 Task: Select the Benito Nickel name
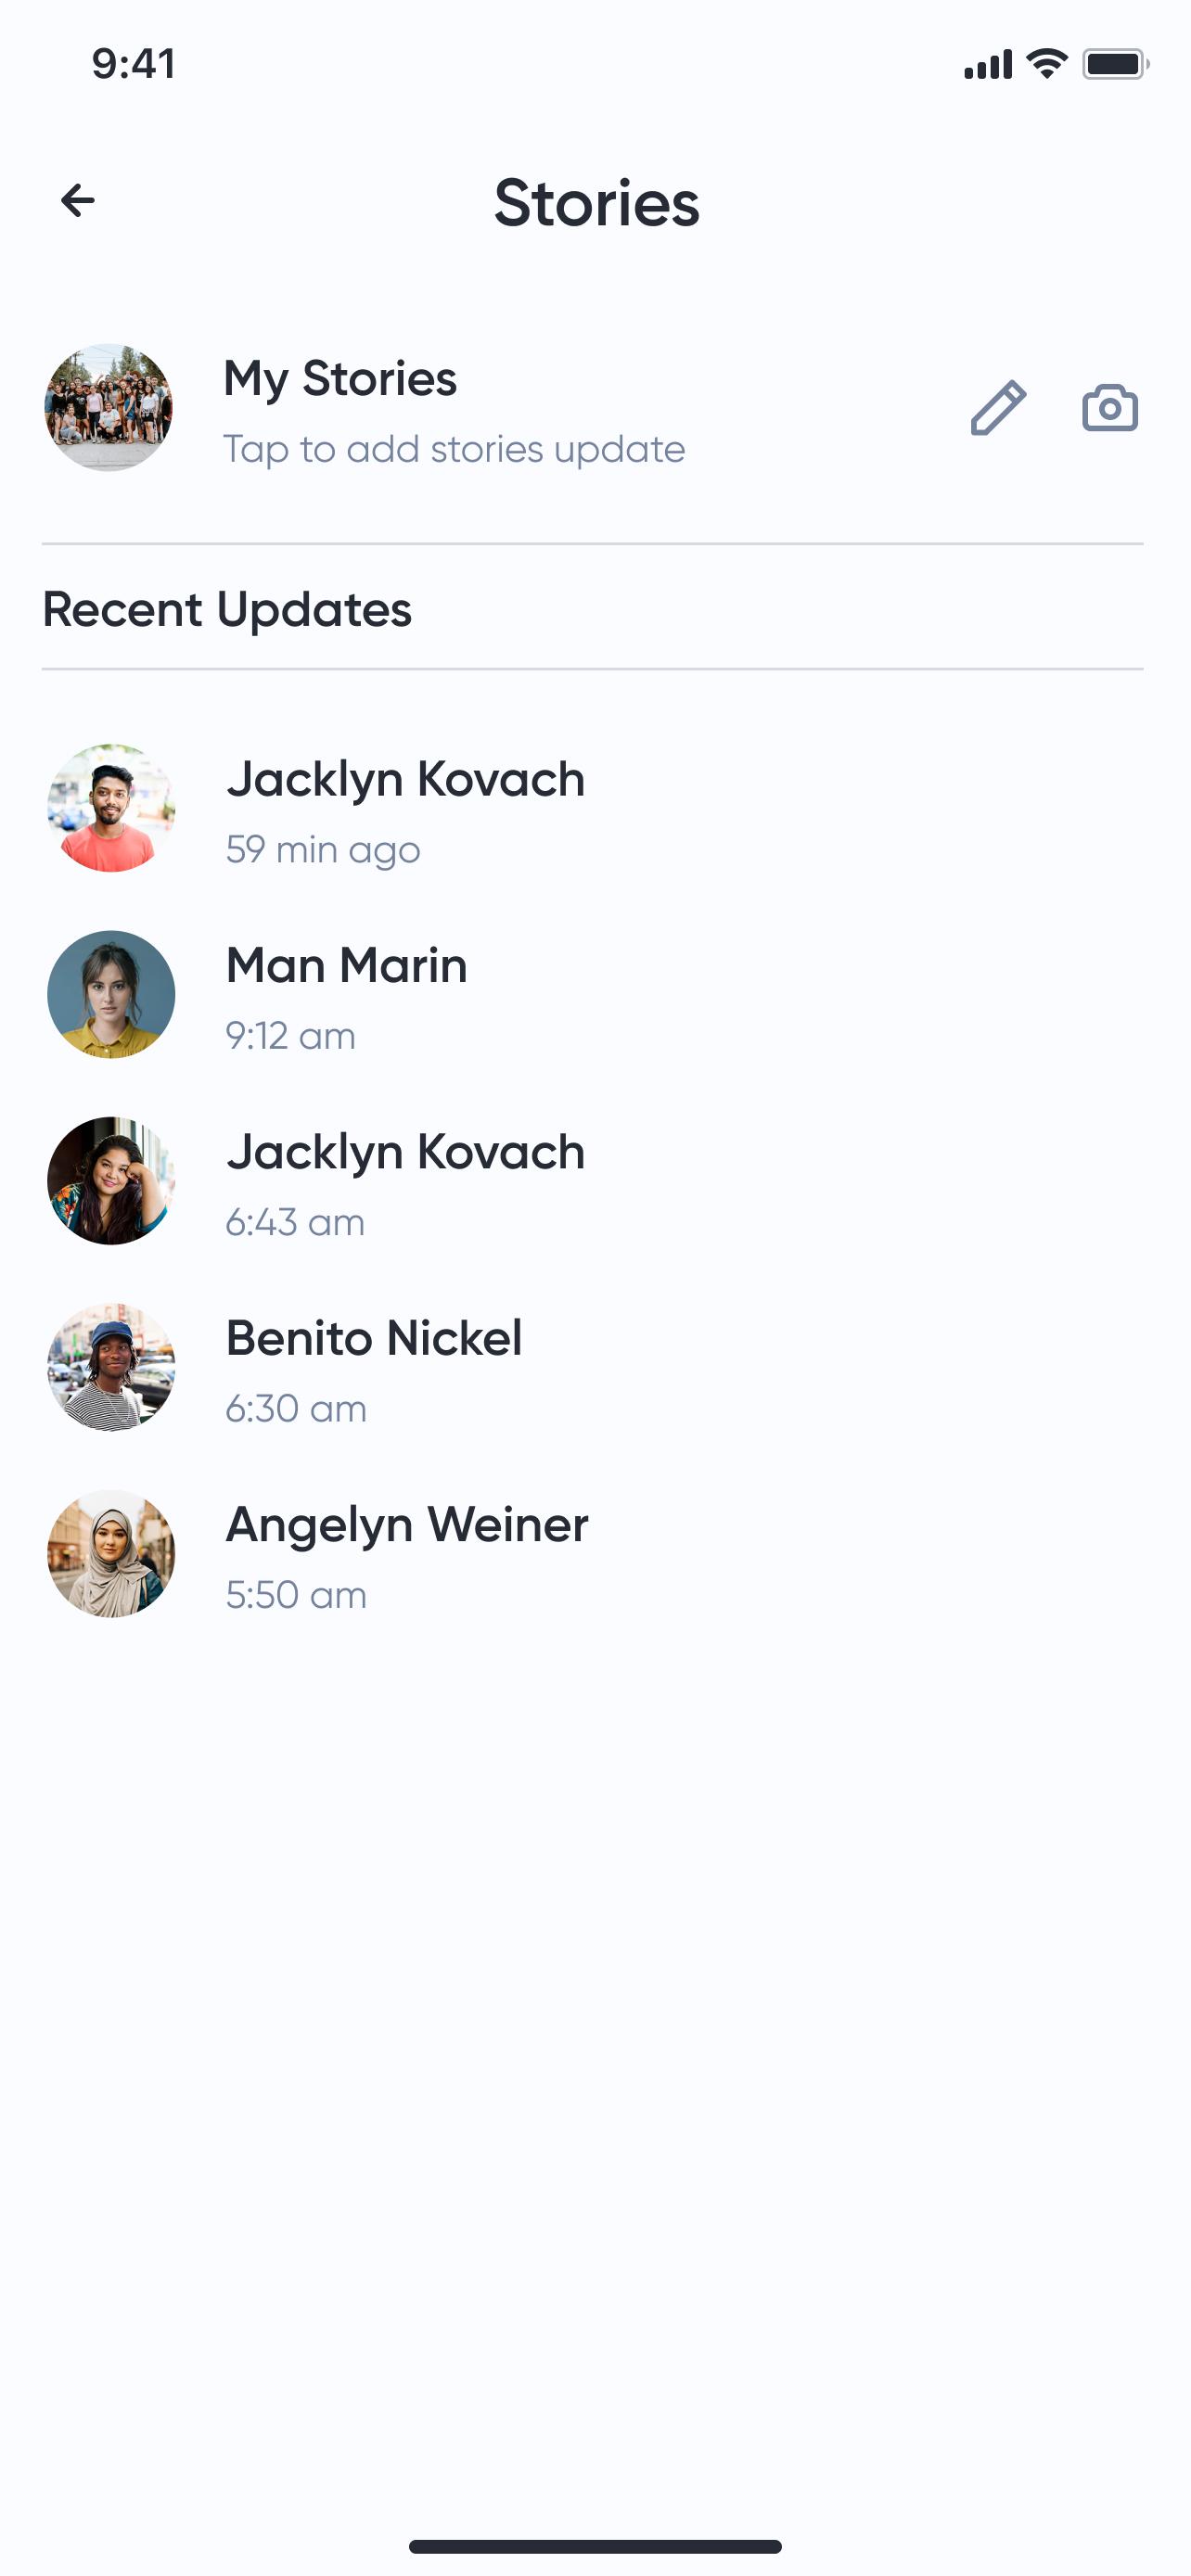(x=374, y=1338)
